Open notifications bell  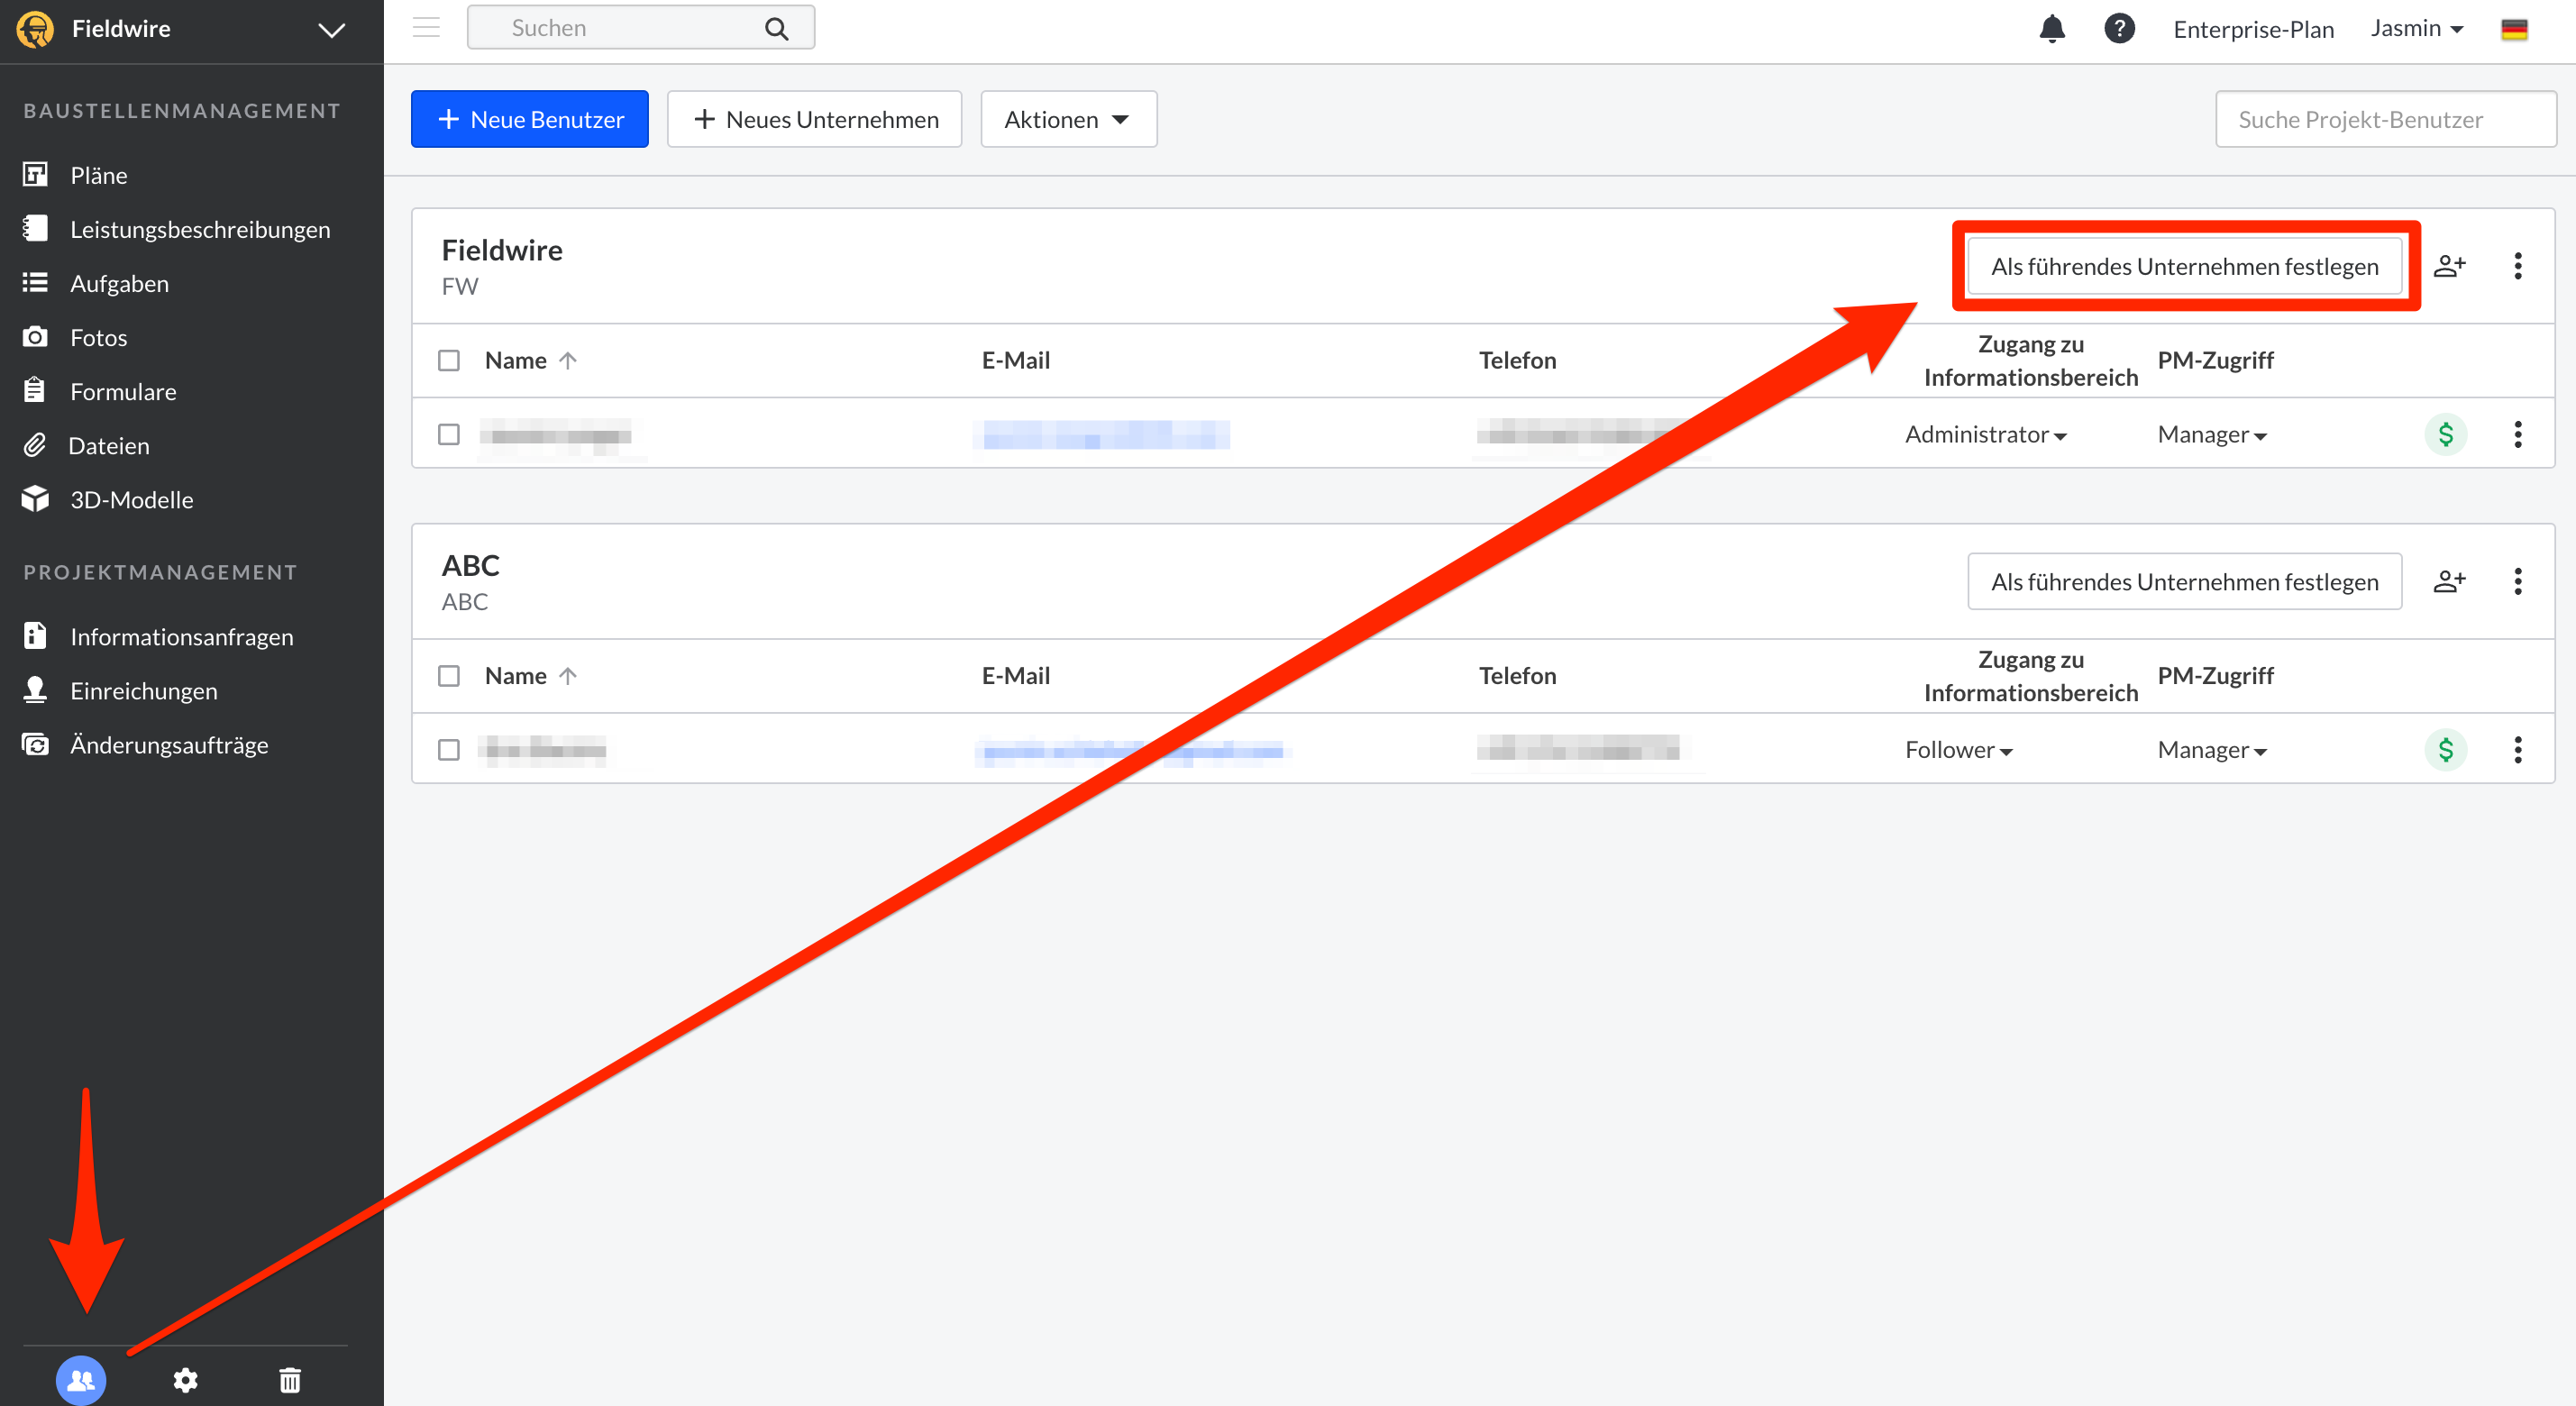(x=2052, y=28)
